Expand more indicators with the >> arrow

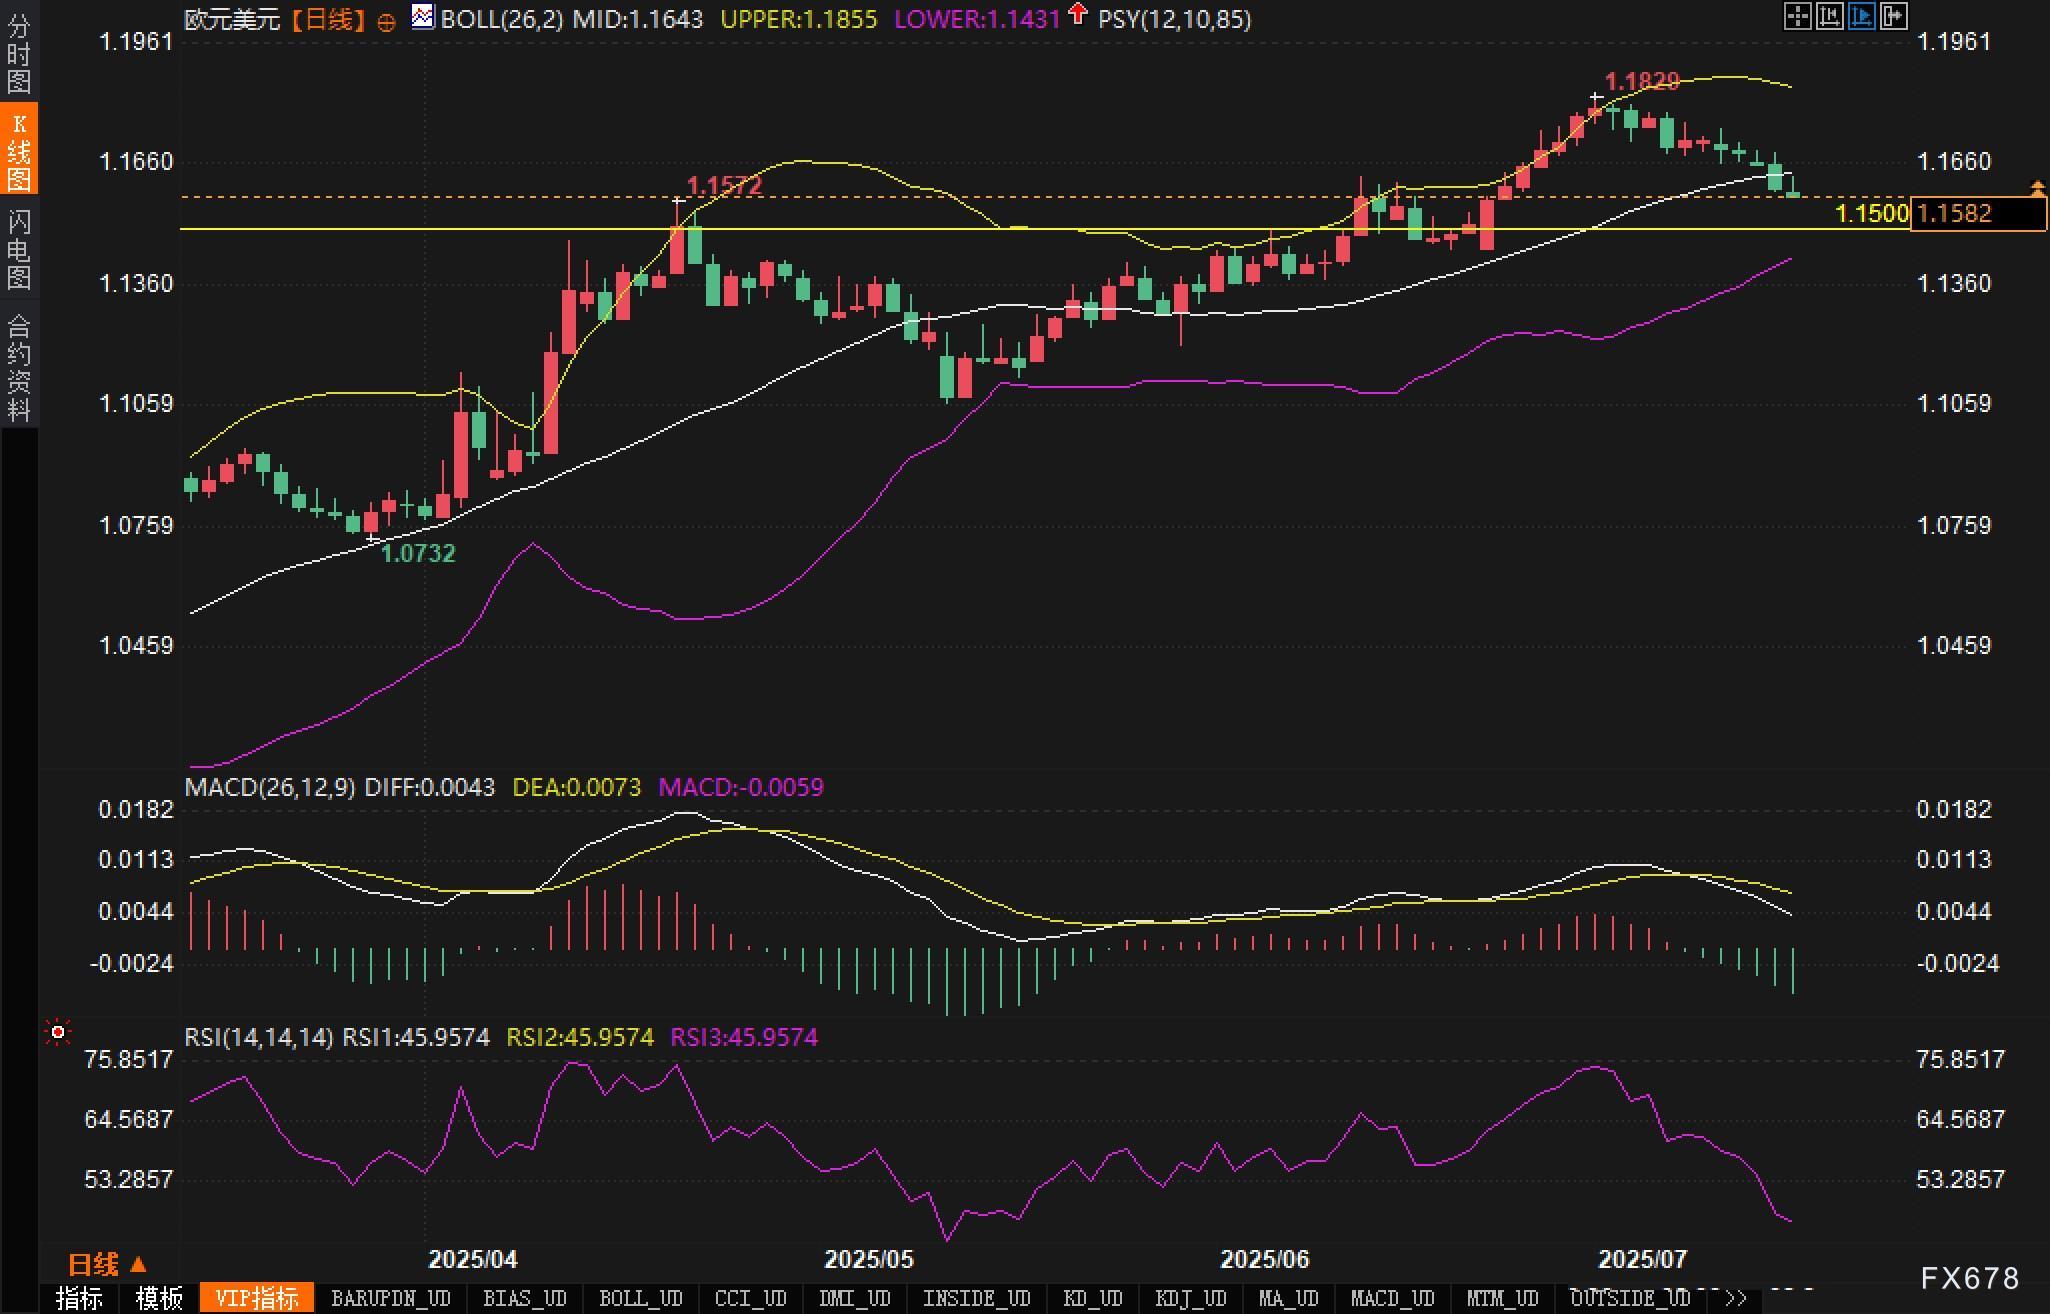[x=1736, y=1298]
